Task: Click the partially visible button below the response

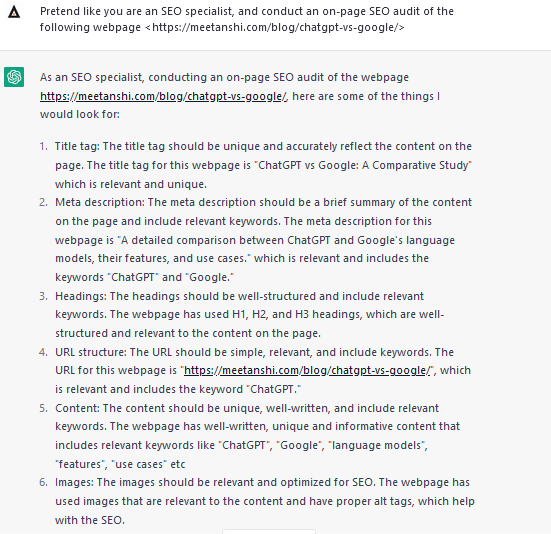Action: 269,532
